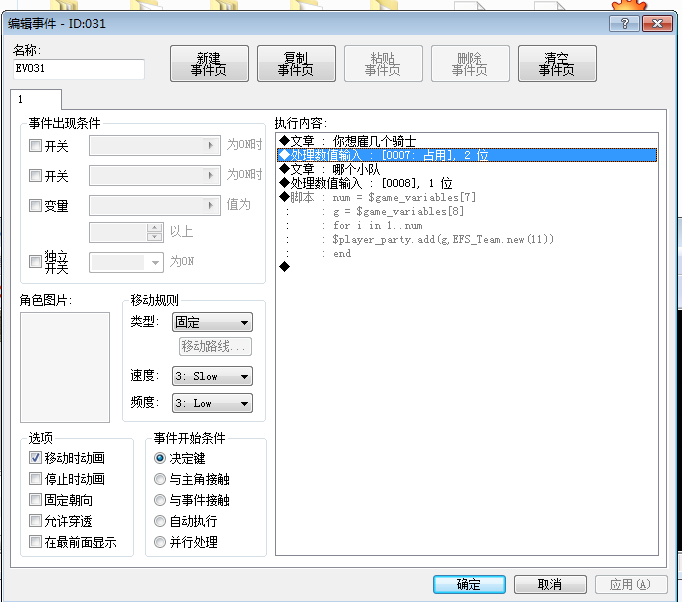The image size is (682, 602).
Task: Close the 编辑事件 dialog window
Action: [x=657, y=23]
